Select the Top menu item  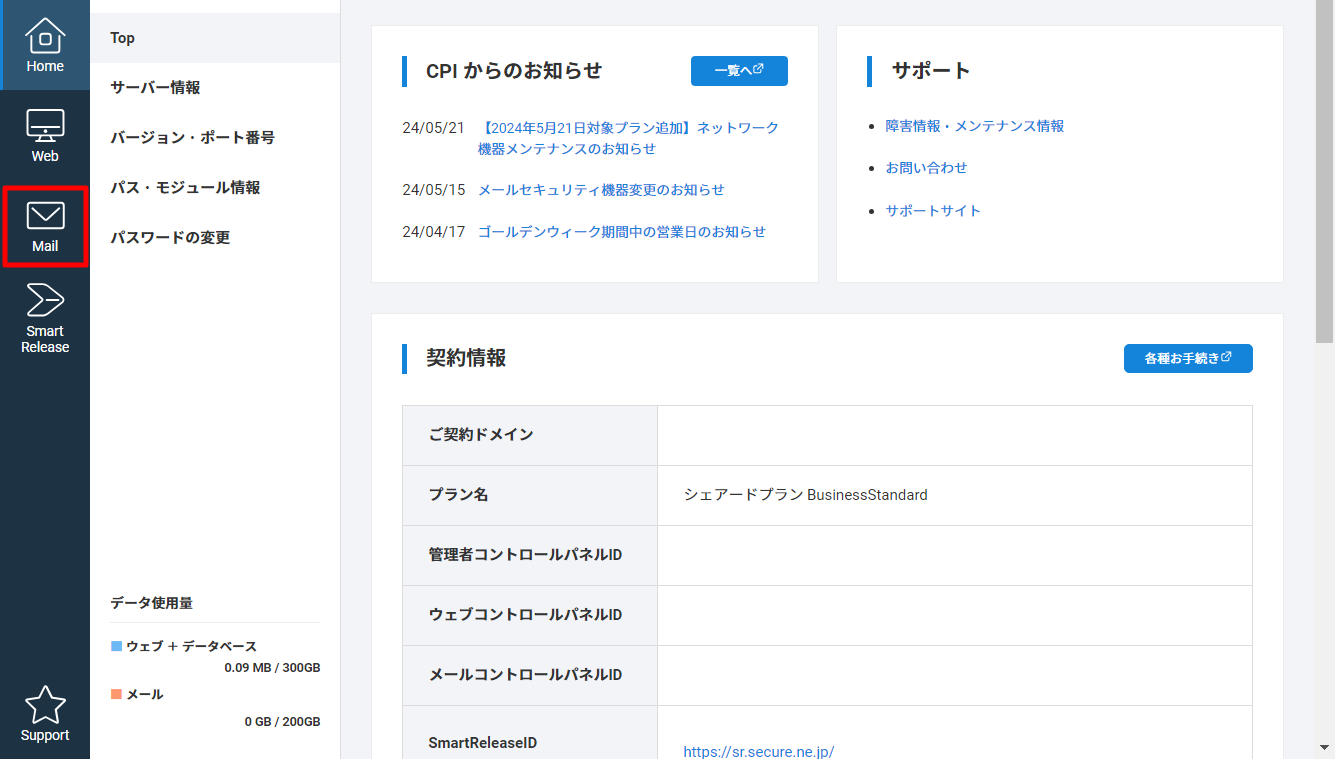pyautogui.click(x=123, y=38)
